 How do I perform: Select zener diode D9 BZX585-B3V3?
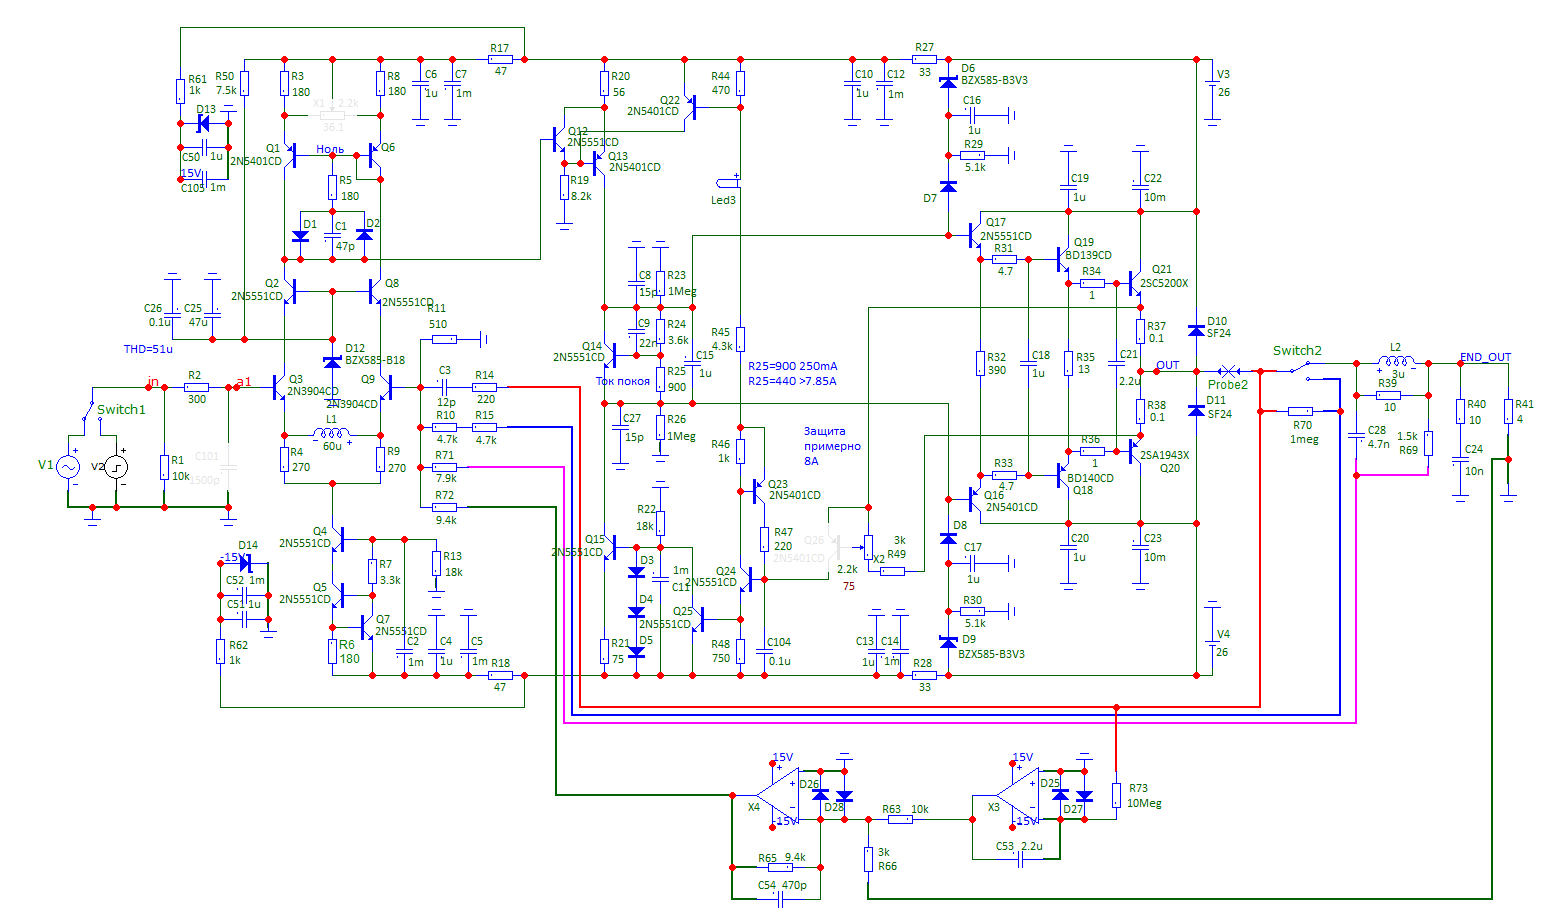click(948, 641)
